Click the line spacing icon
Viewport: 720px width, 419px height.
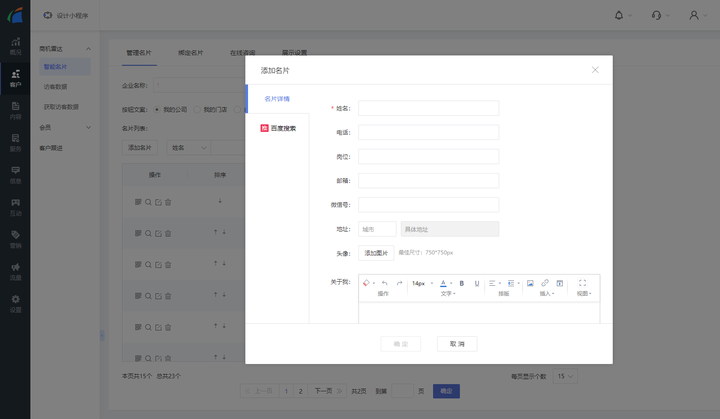pos(511,283)
